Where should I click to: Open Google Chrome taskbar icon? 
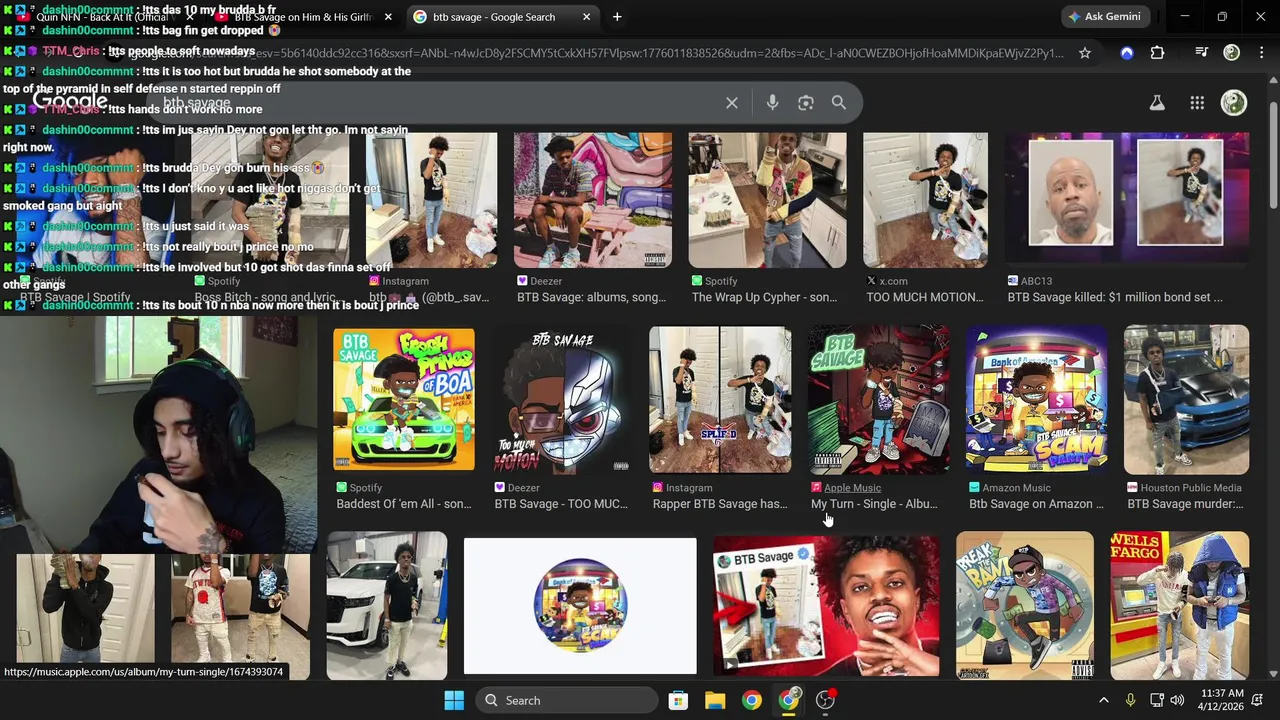click(x=752, y=700)
